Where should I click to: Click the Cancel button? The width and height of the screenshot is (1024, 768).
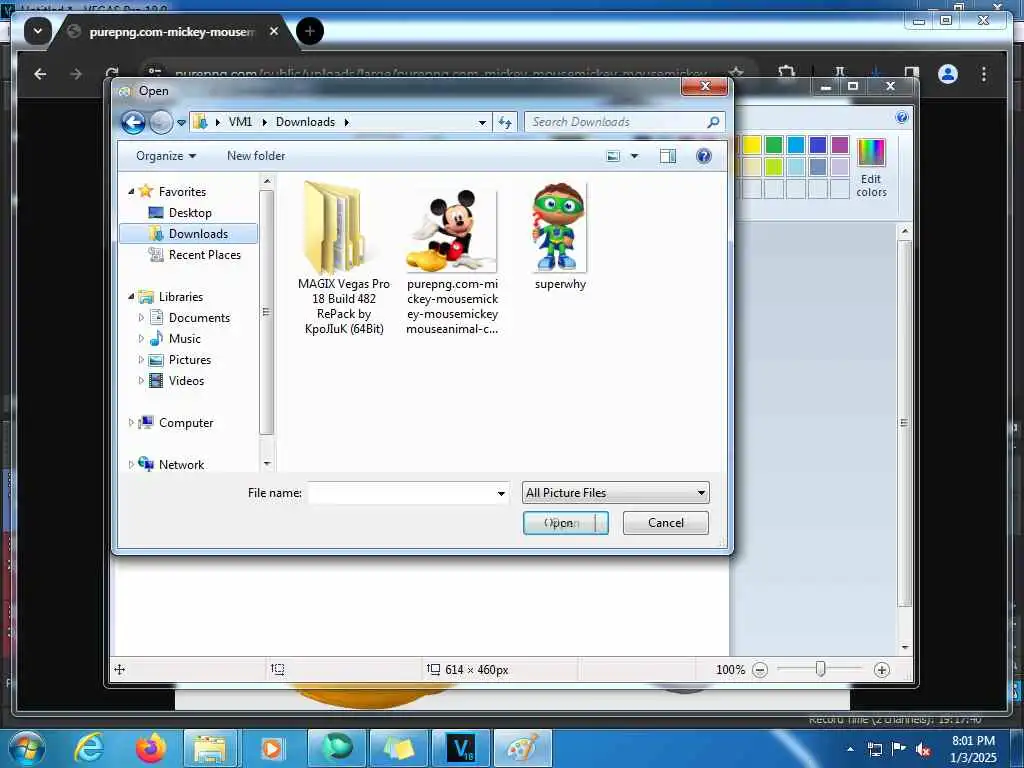(x=665, y=523)
